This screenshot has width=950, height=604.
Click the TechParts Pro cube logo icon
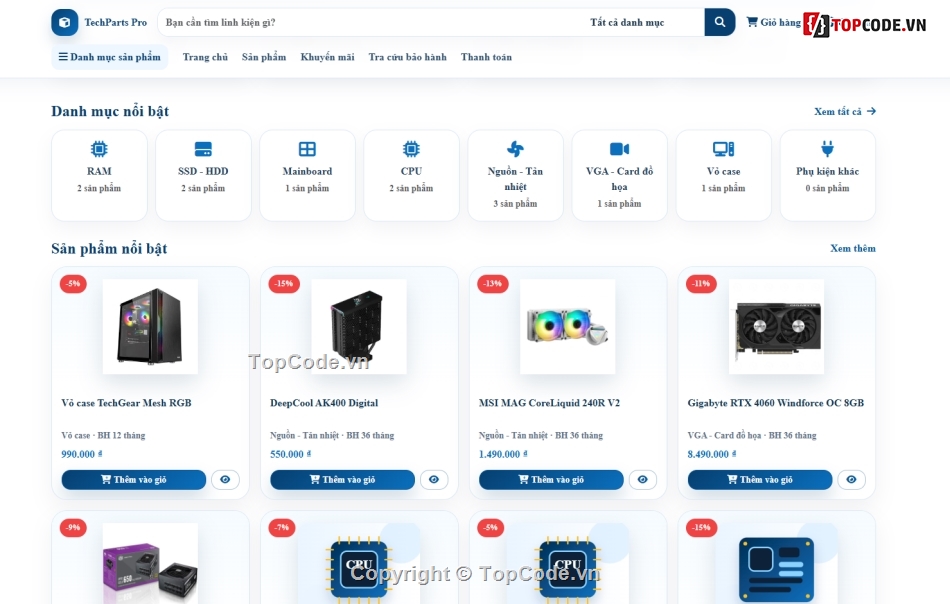(65, 22)
